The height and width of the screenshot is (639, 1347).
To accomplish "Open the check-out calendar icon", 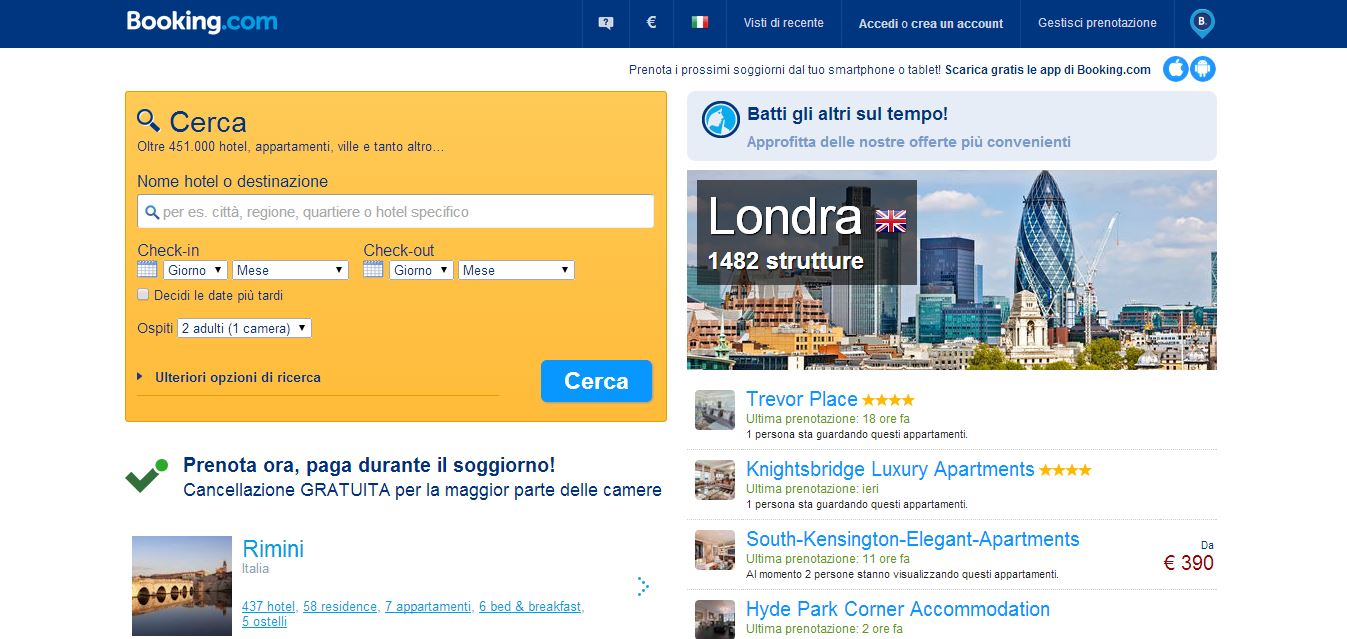I will tap(373, 269).
